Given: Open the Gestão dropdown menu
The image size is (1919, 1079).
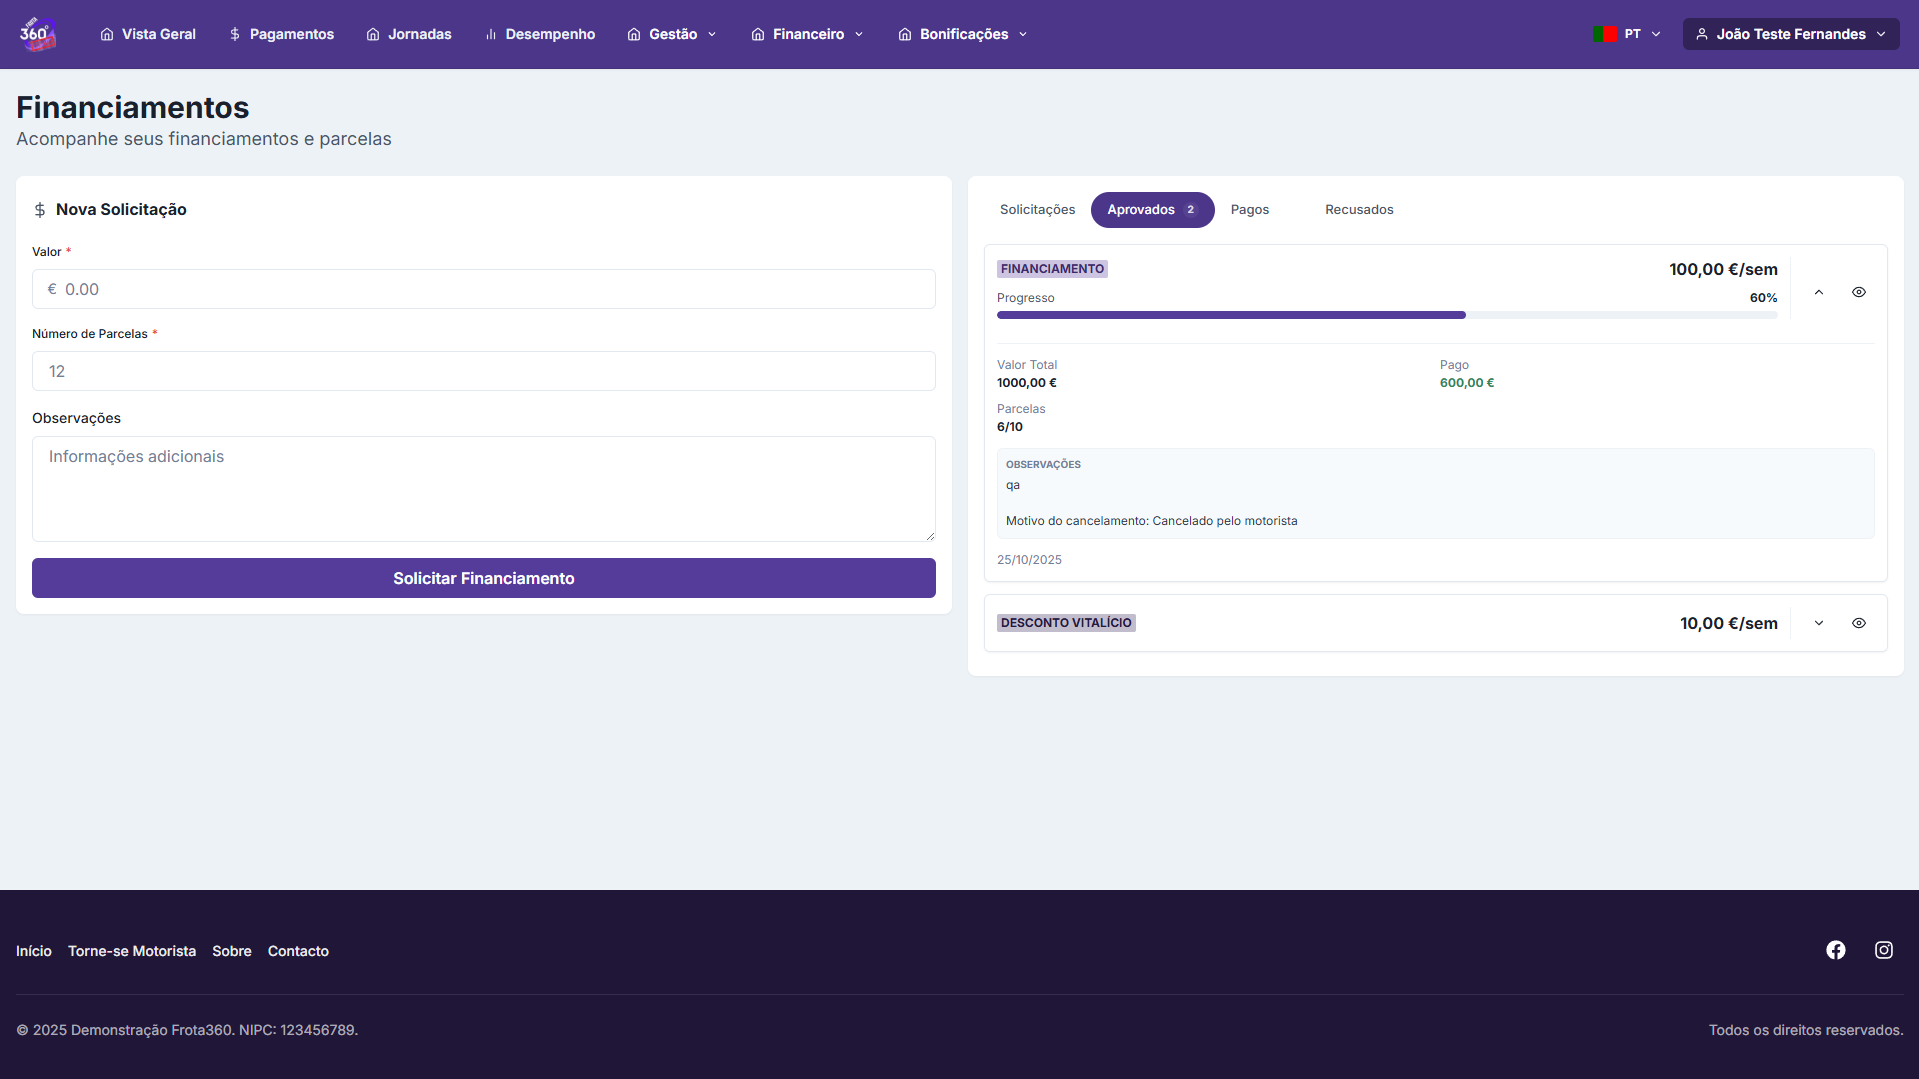Looking at the screenshot, I should pyautogui.click(x=672, y=34).
